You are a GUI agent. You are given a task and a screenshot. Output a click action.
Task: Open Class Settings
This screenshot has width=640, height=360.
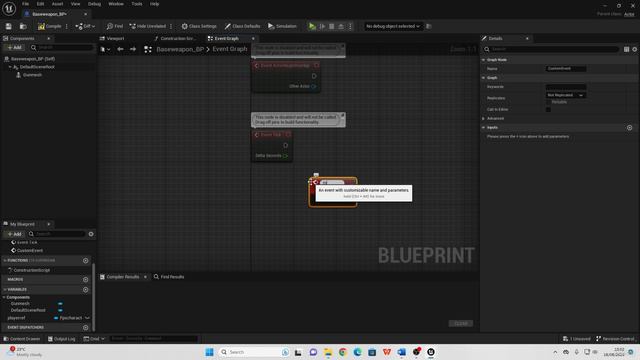tap(199, 26)
